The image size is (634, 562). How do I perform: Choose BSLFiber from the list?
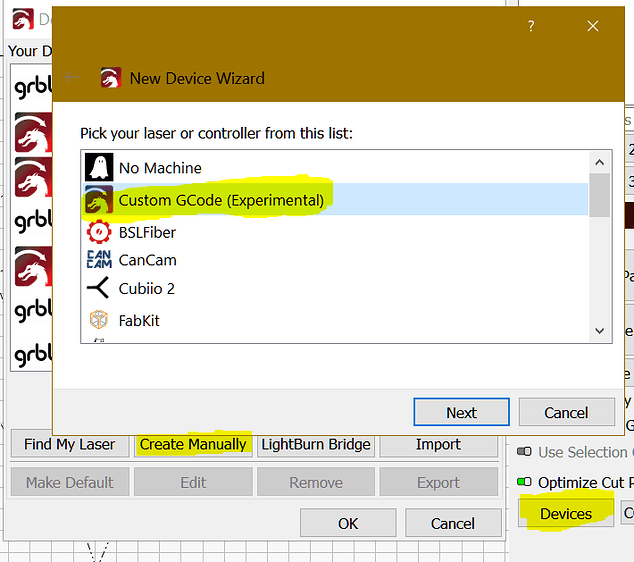point(335,232)
